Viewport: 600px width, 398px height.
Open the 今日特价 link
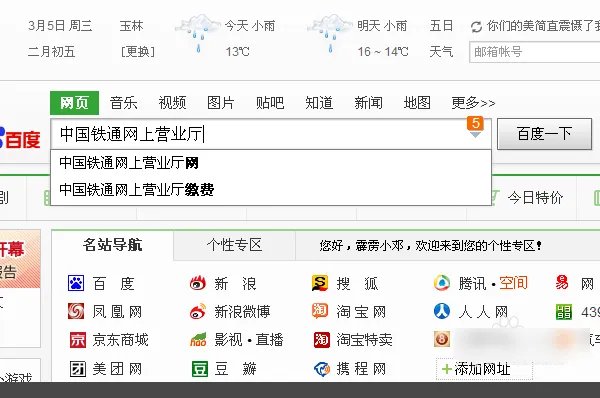[535, 197]
